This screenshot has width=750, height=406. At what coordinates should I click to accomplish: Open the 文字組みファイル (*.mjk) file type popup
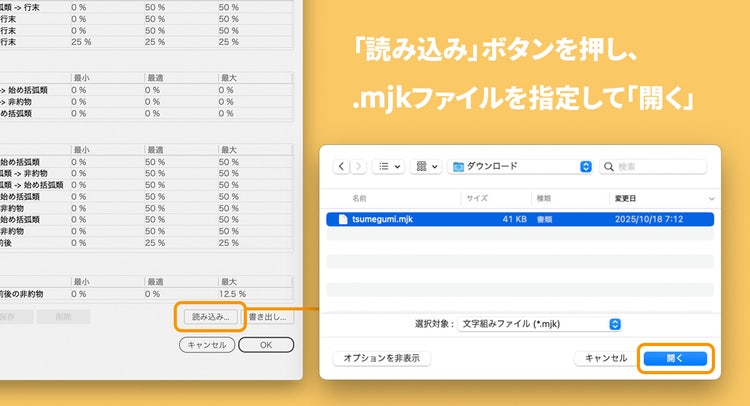(540, 324)
